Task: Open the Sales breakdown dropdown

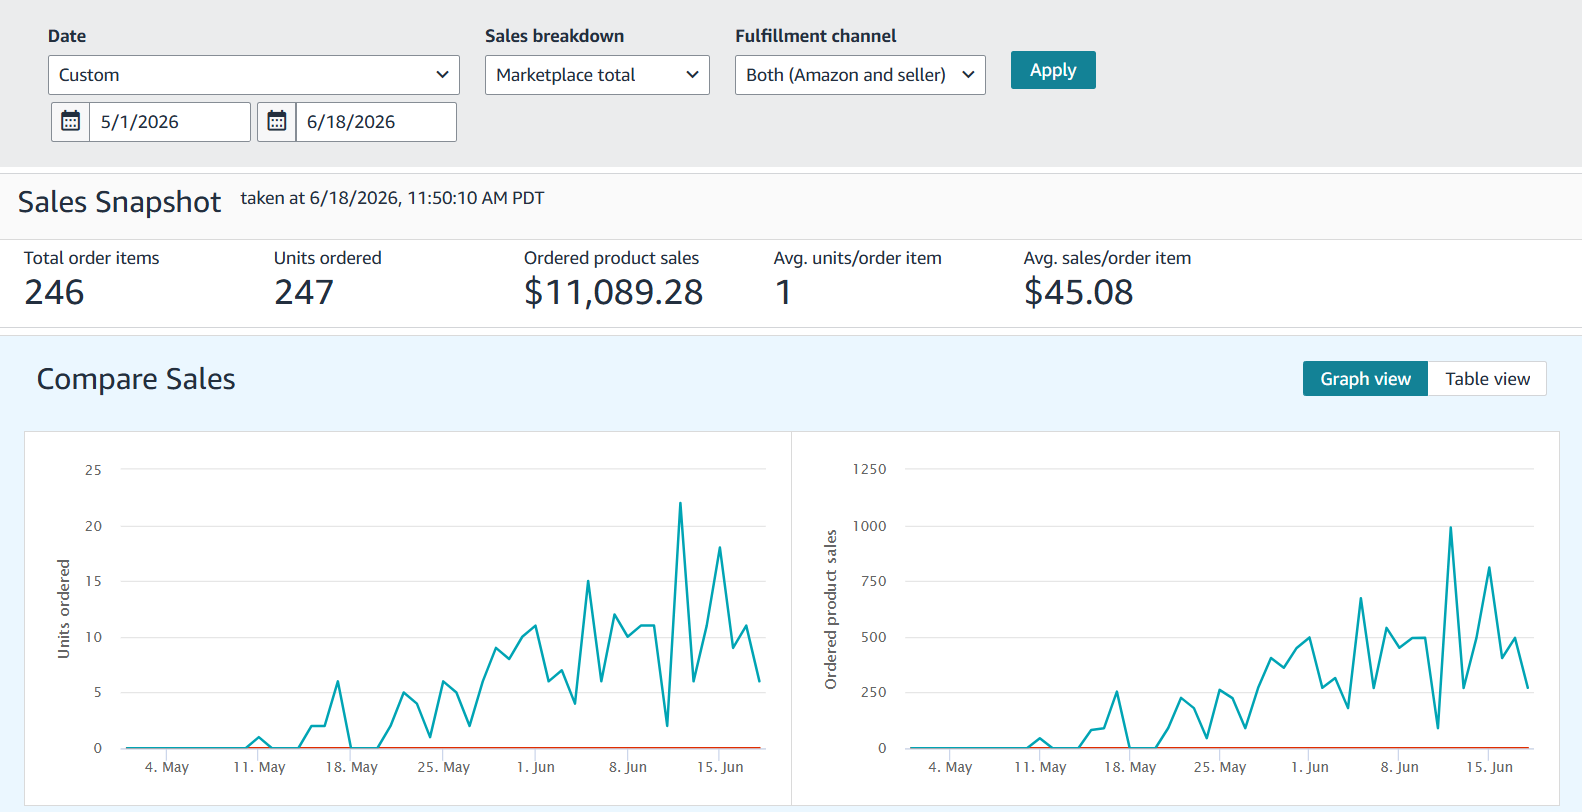Action: point(597,75)
